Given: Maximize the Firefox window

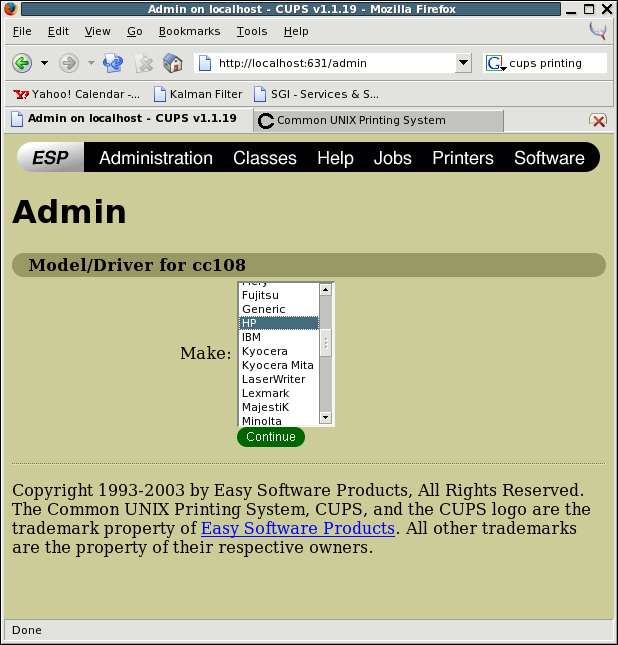Looking at the screenshot, I should 589,9.
